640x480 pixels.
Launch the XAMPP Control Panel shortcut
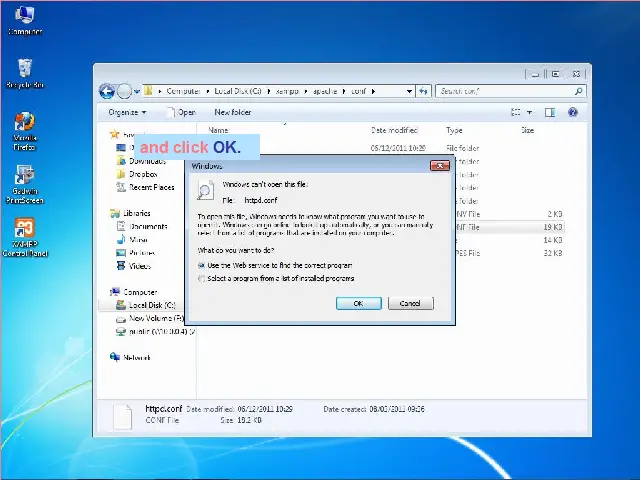(24, 238)
